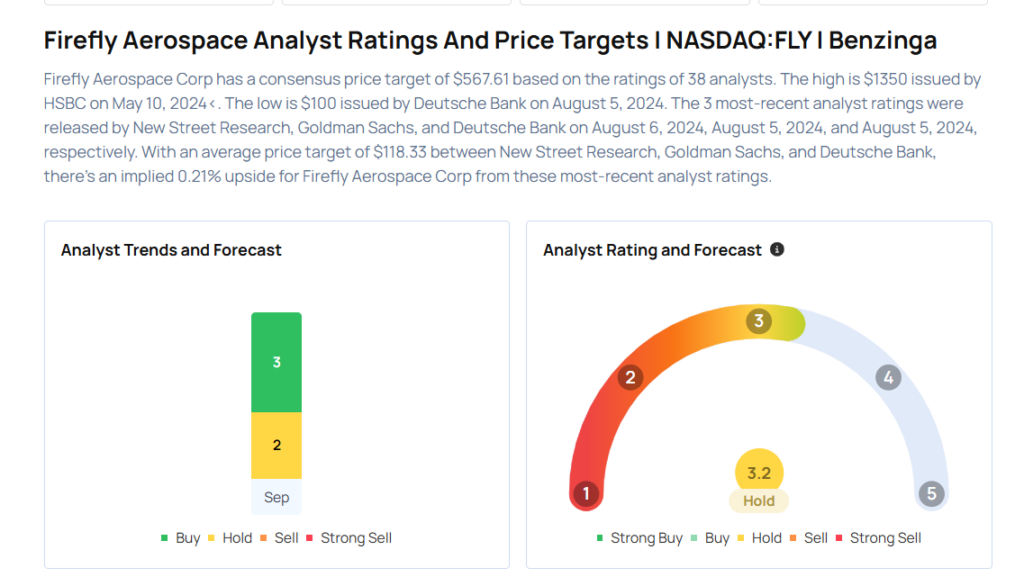Select the green bar segment showing 3
Image resolution: width=1024 pixels, height=586 pixels.
[x=276, y=362]
